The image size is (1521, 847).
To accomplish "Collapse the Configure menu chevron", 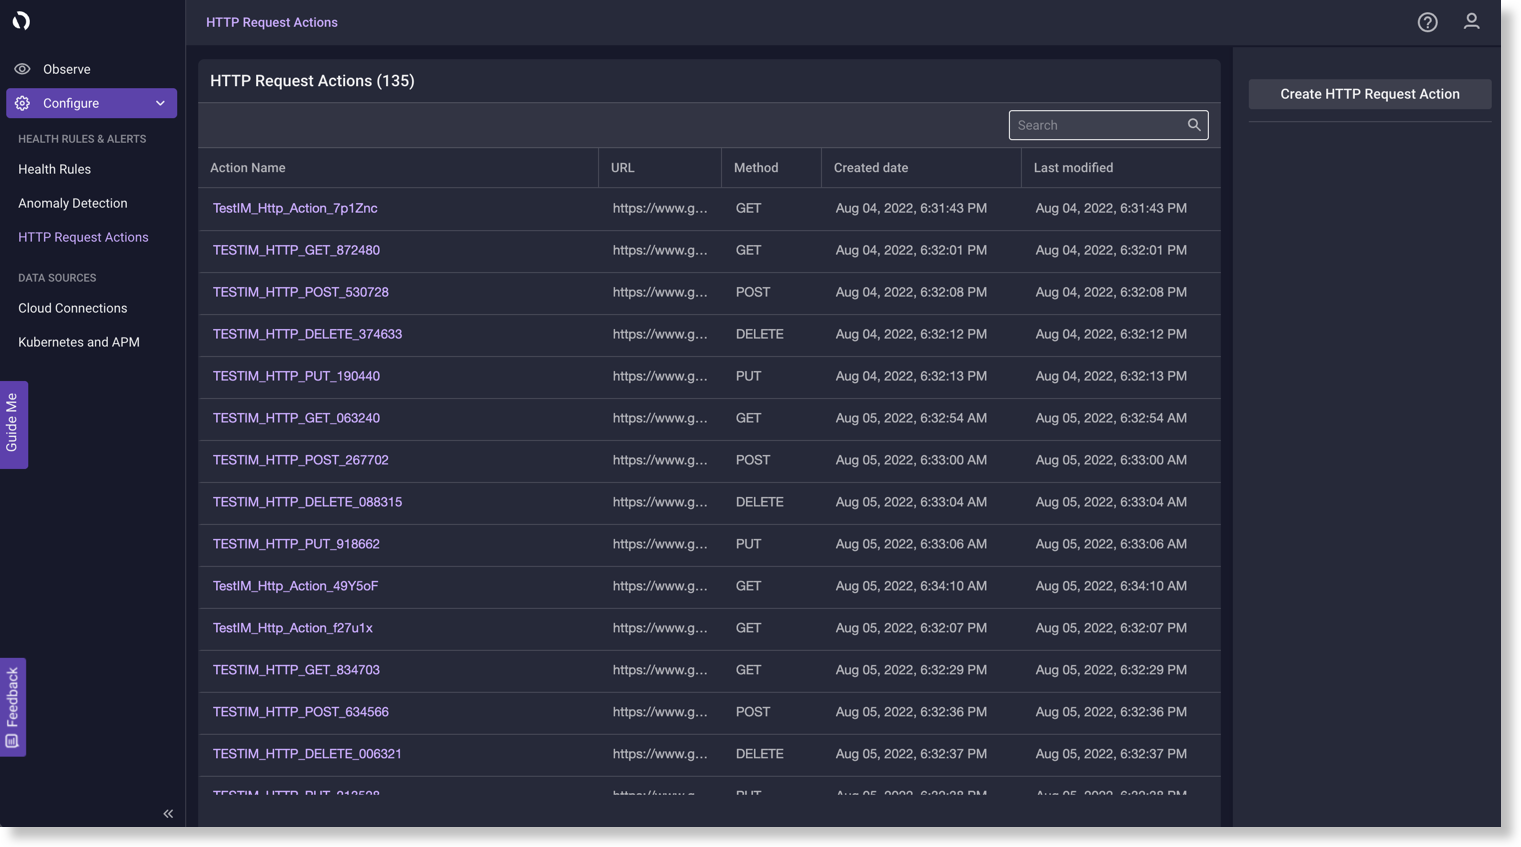I will (x=160, y=103).
